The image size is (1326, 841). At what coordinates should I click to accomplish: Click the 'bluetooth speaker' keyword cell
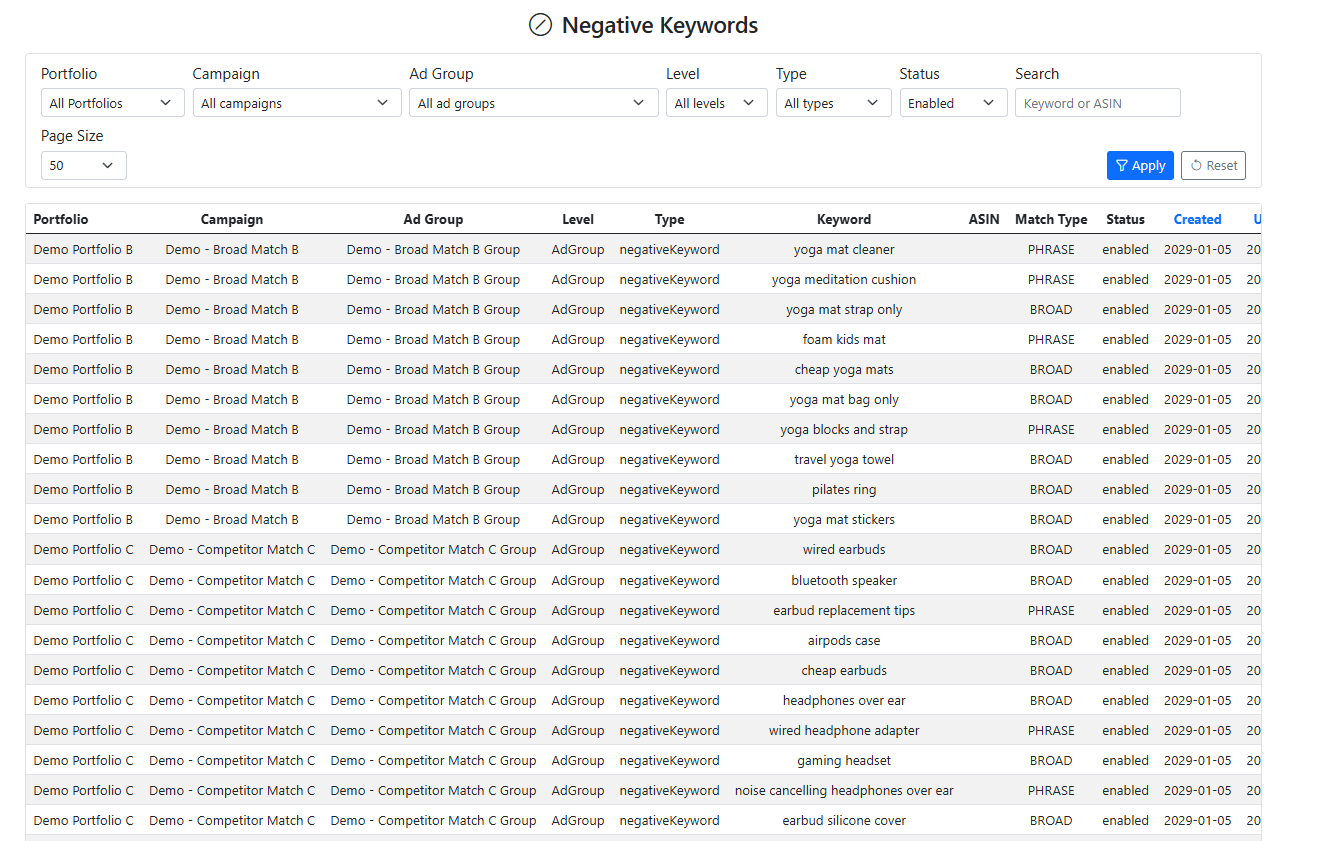click(843, 580)
